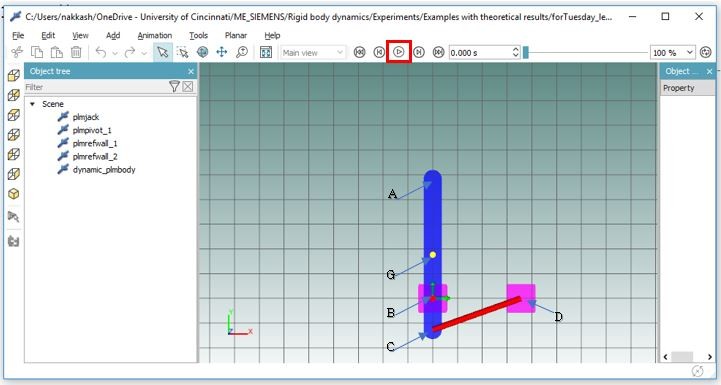Select dynamic_plmbody in Object tree
Image resolution: width=721 pixels, height=385 pixels.
coord(104,170)
